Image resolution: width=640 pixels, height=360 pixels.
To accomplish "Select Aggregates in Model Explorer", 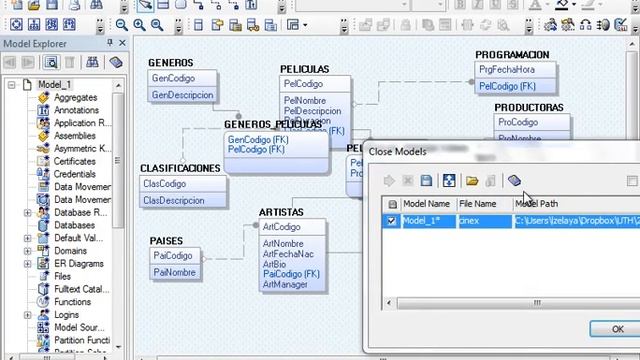I will [76, 98].
